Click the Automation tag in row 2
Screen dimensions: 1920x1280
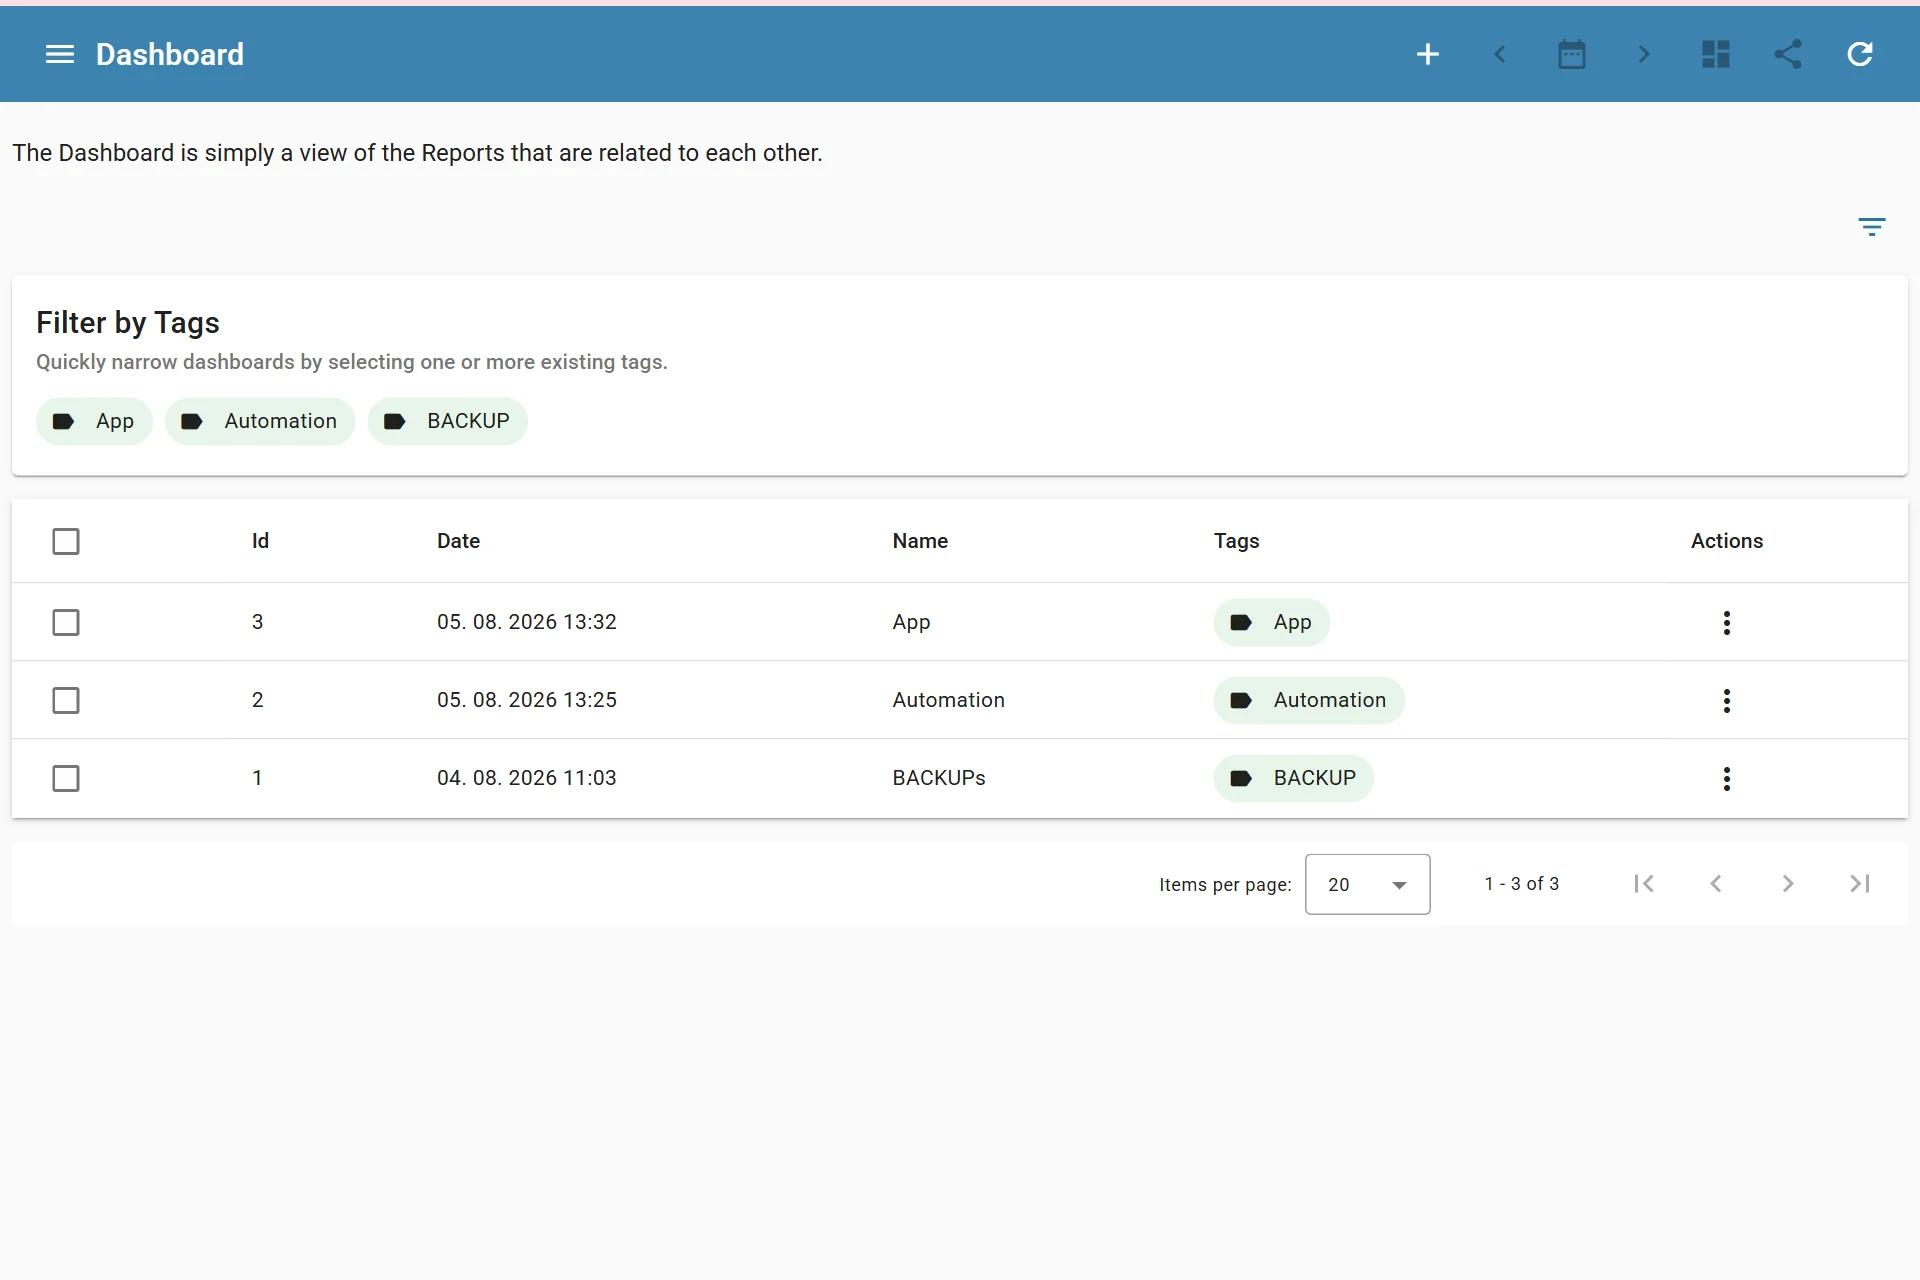pos(1309,701)
